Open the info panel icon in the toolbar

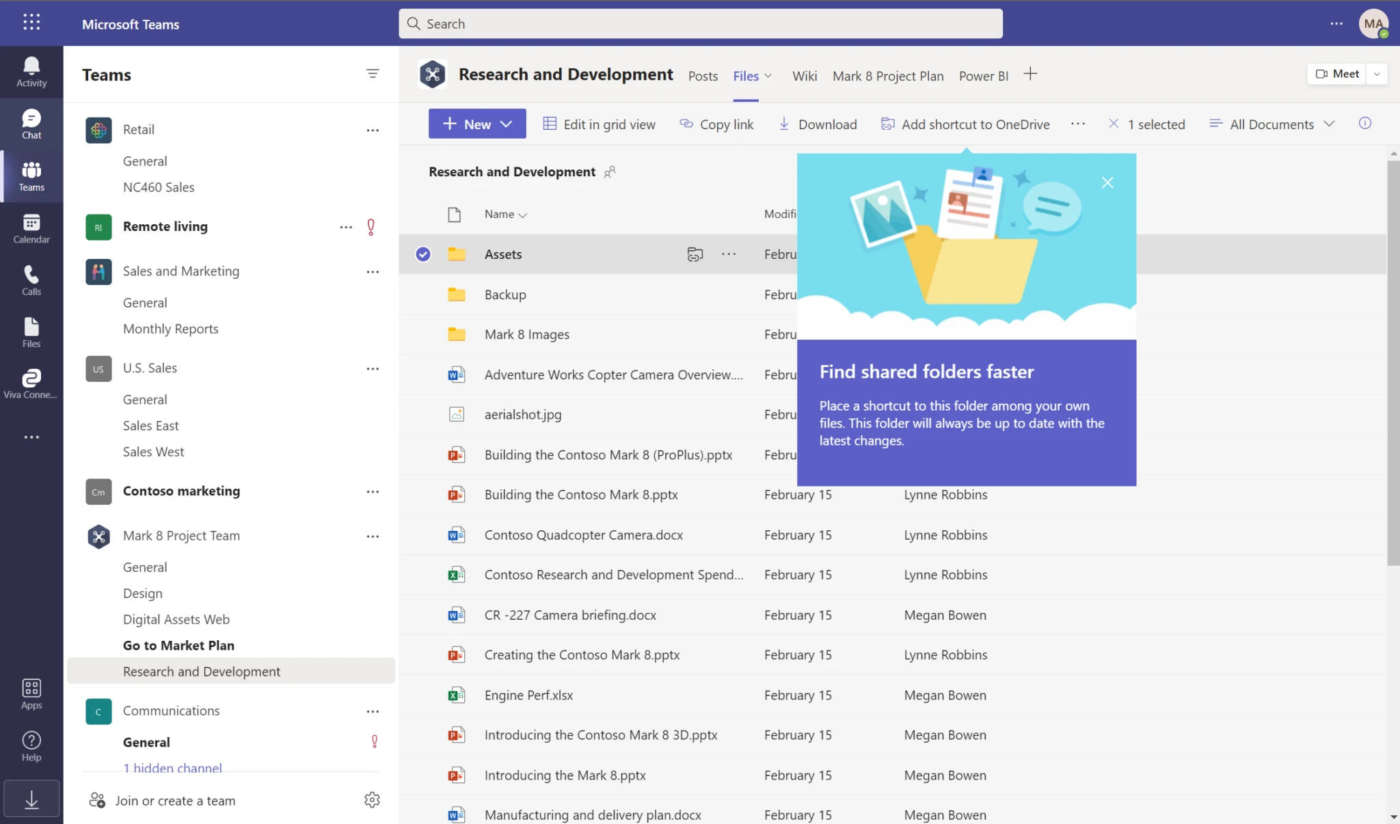(x=1365, y=124)
